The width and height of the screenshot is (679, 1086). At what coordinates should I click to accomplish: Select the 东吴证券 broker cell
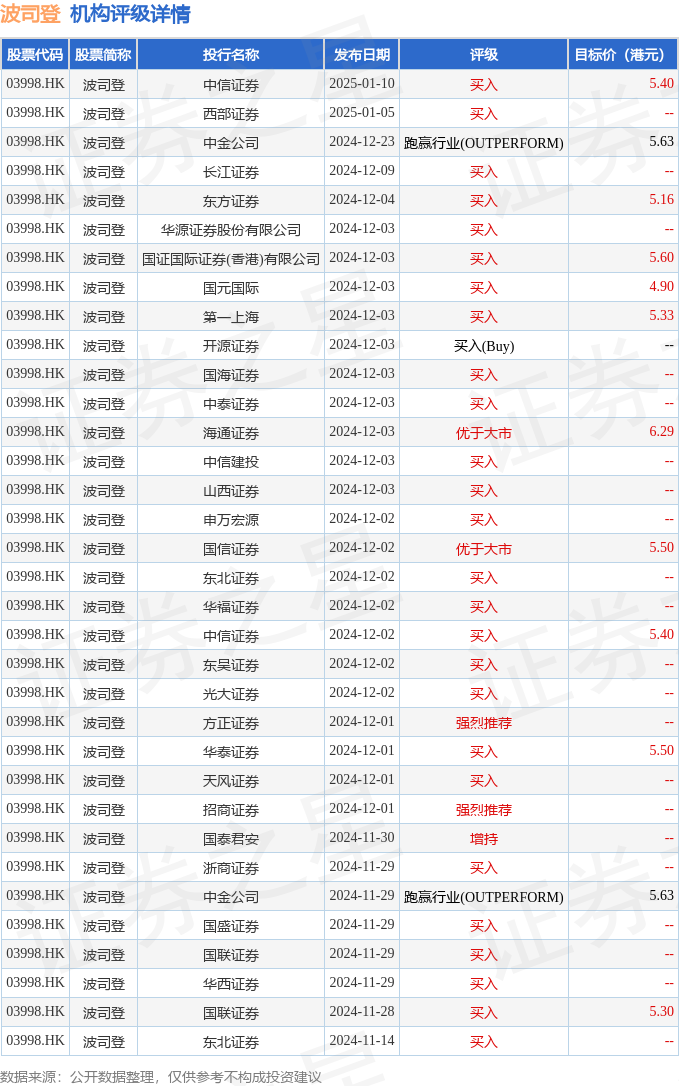point(231,665)
